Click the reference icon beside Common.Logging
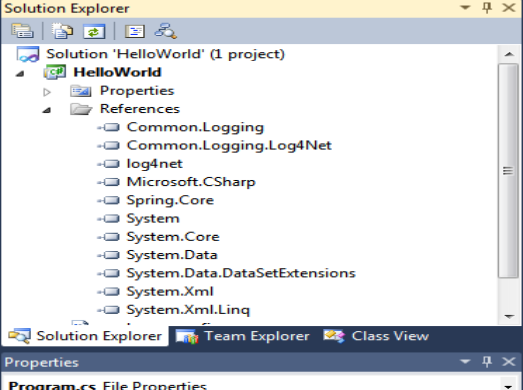 (x=108, y=127)
